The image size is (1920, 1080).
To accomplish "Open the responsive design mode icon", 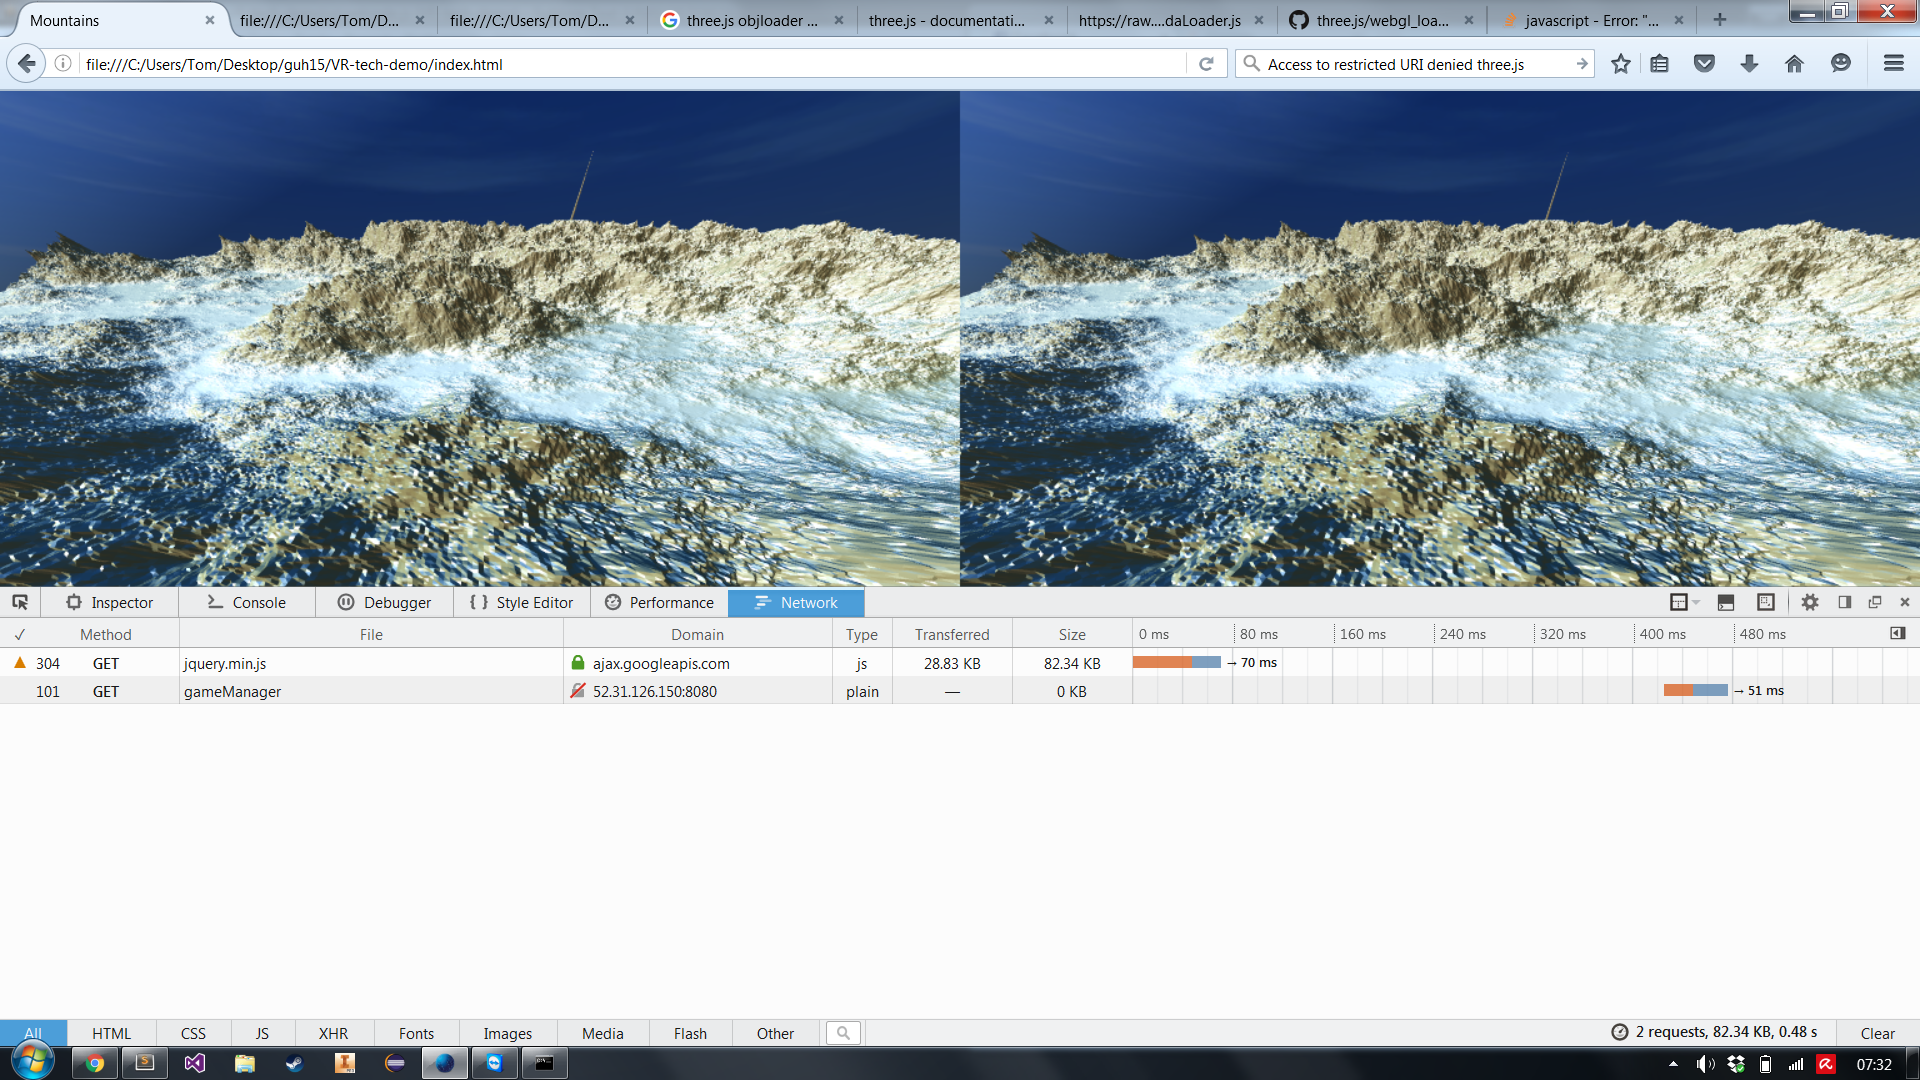I will [1765, 602].
